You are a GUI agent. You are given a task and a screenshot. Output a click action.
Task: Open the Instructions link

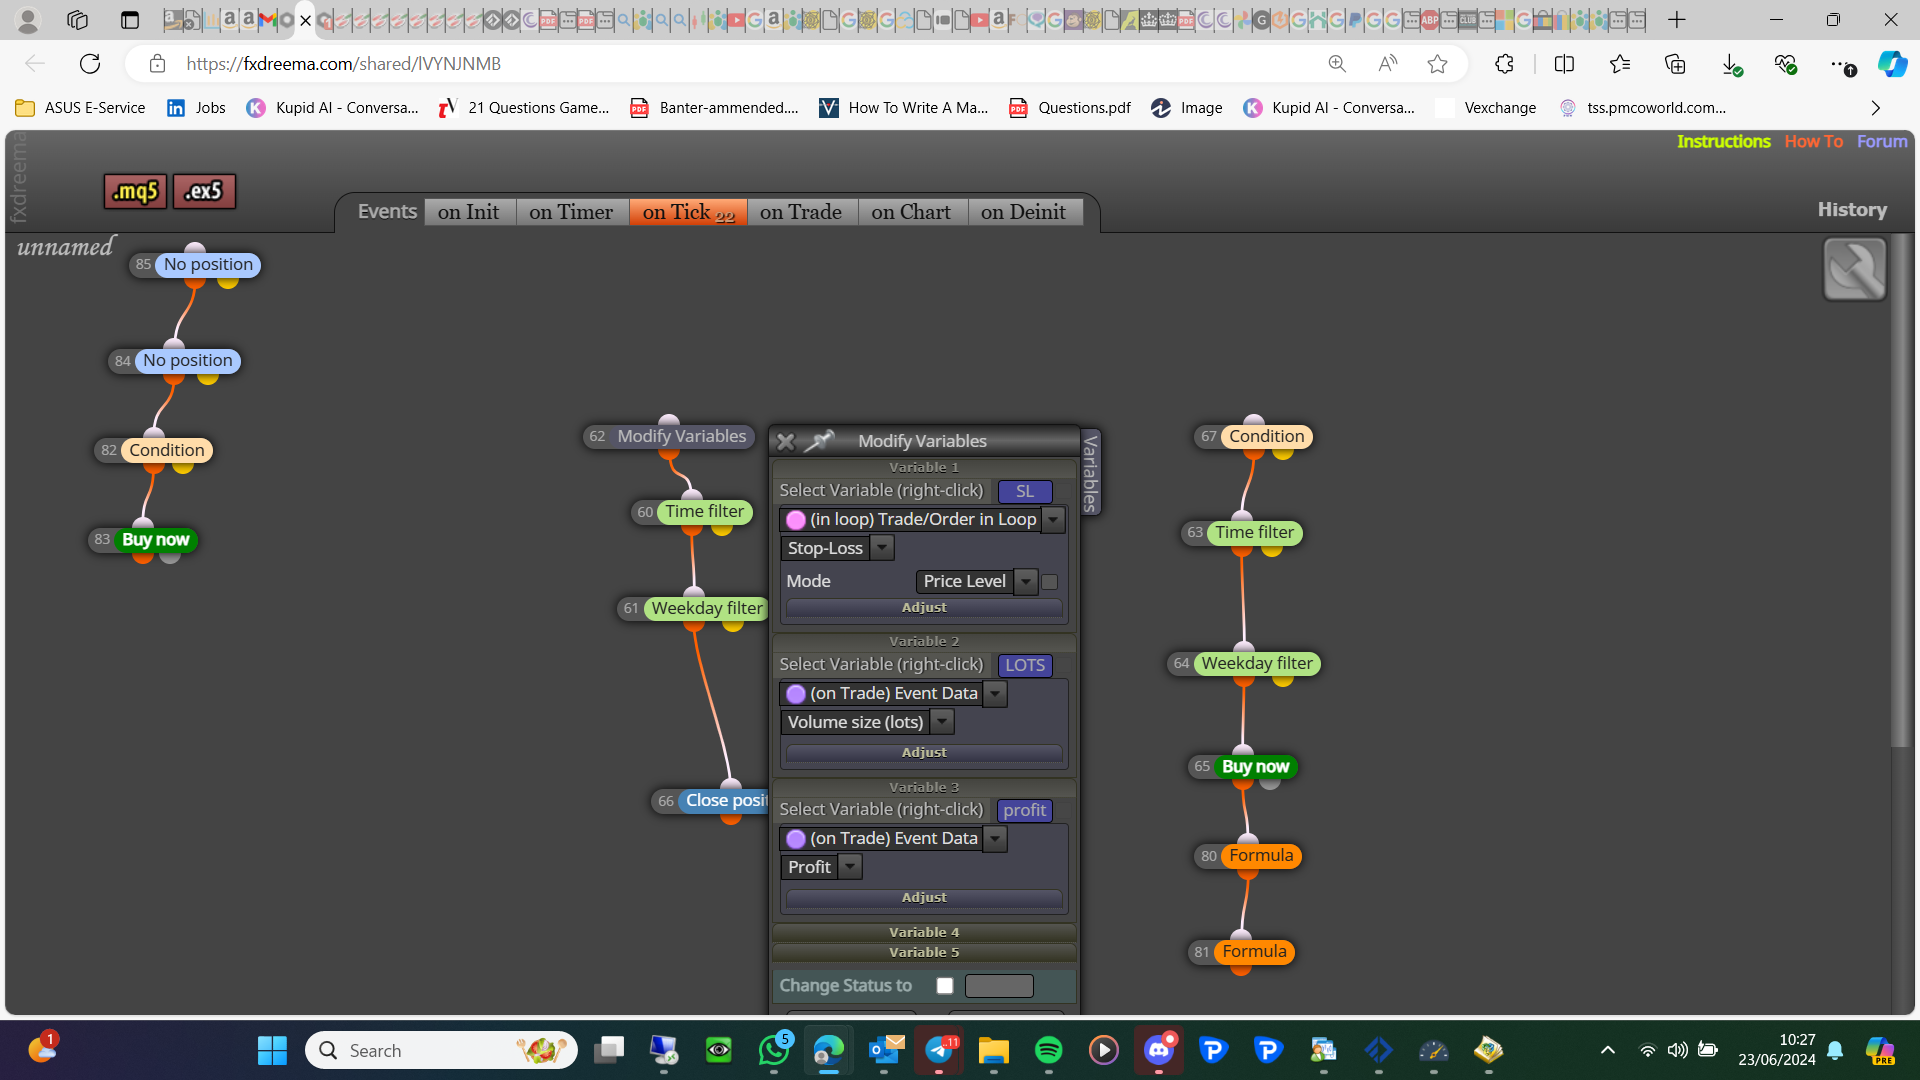click(1724, 142)
